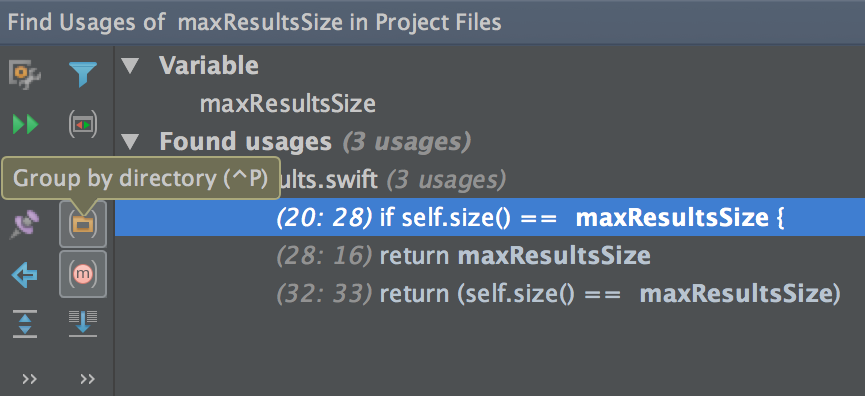This screenshot has width=865, height=396.
Task: Collapse the Found usages node
Action: pos(131,143)
